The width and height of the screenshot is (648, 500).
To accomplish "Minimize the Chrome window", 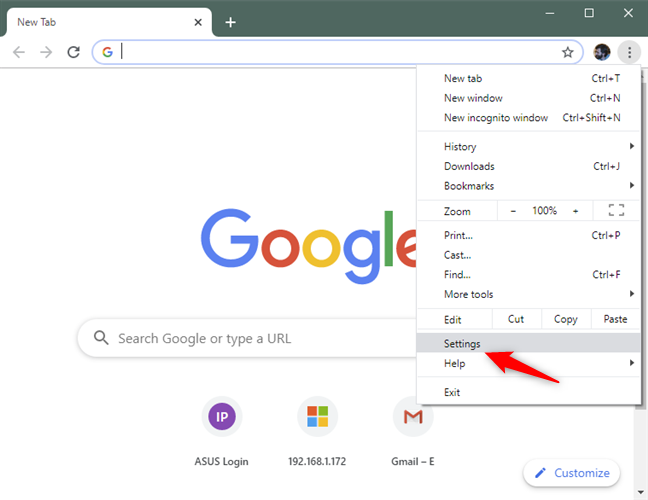I will [x=549, y=13].
